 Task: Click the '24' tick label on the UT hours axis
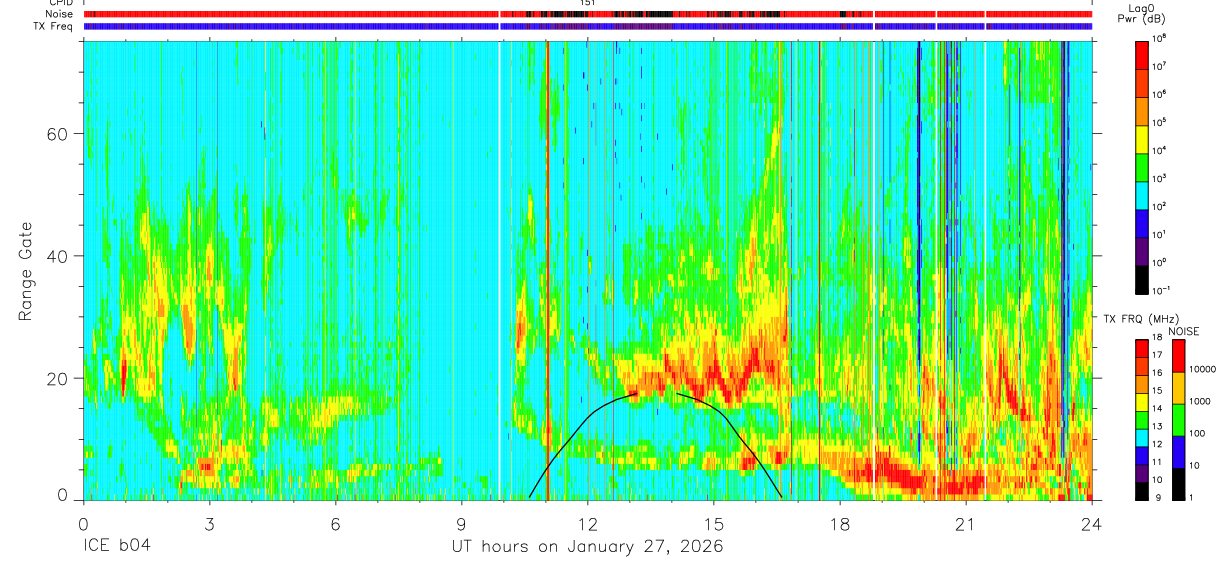click(1091, 524)
